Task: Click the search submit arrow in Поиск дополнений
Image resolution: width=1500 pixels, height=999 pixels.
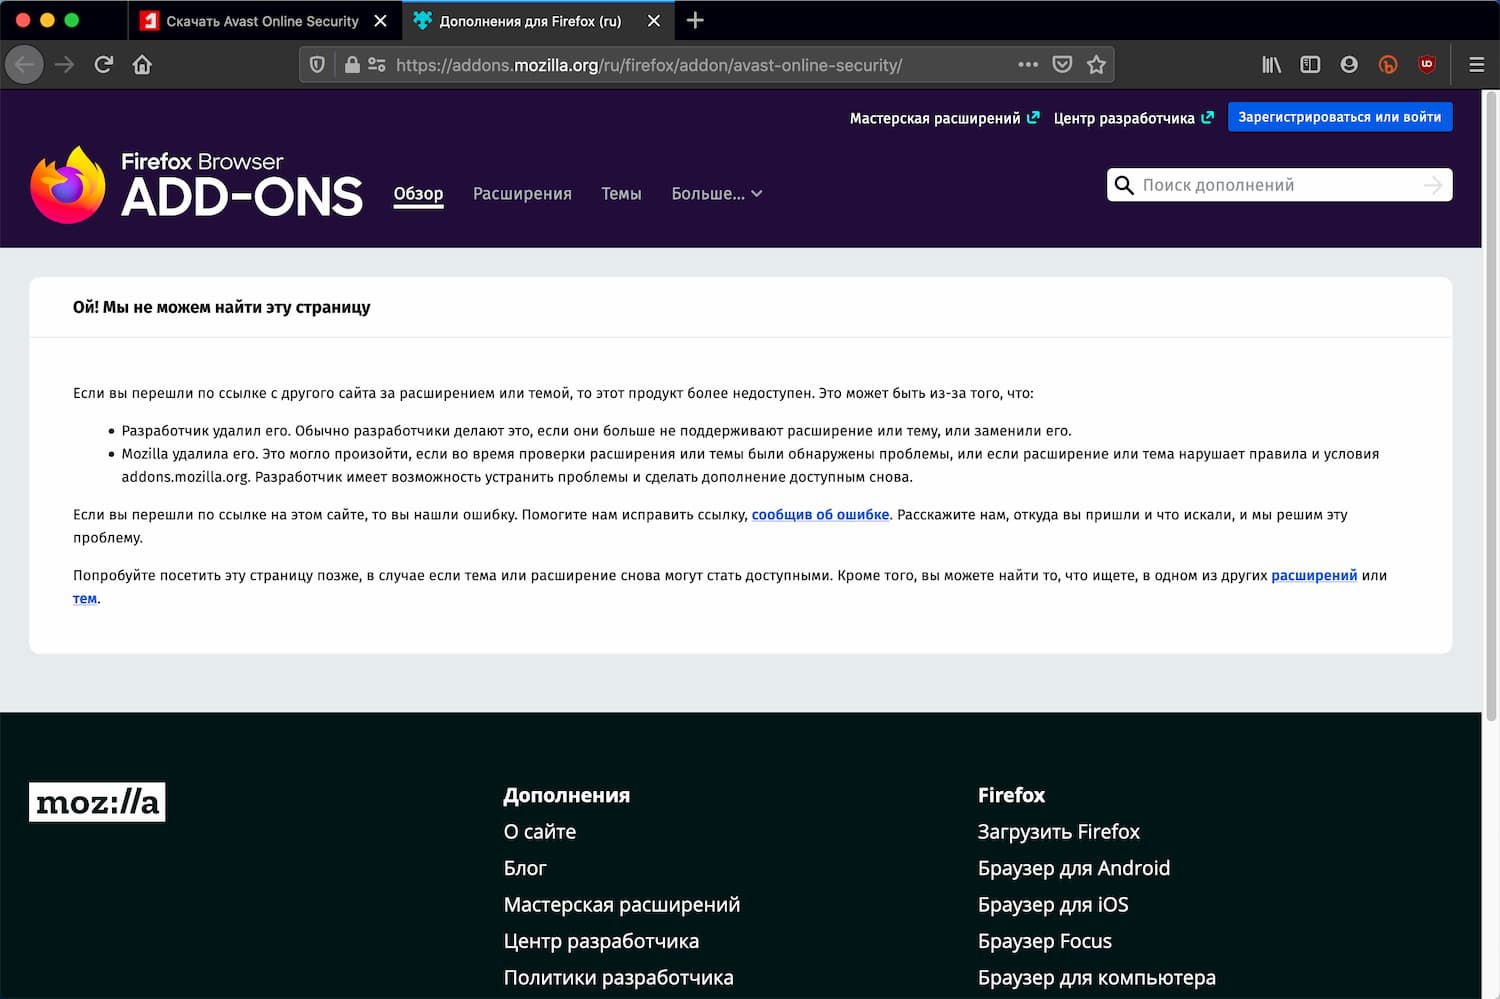Action: tap(1432, 185)
